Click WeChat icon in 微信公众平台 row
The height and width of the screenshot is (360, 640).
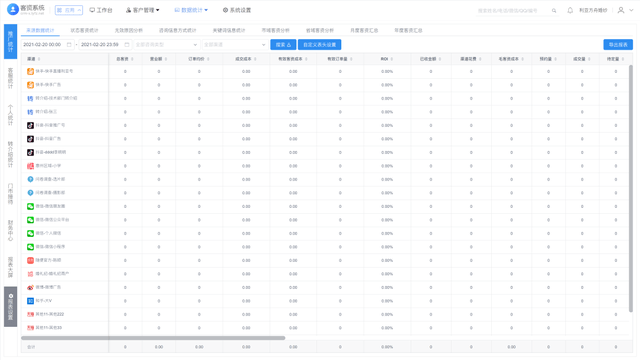[x=30, y=220]
